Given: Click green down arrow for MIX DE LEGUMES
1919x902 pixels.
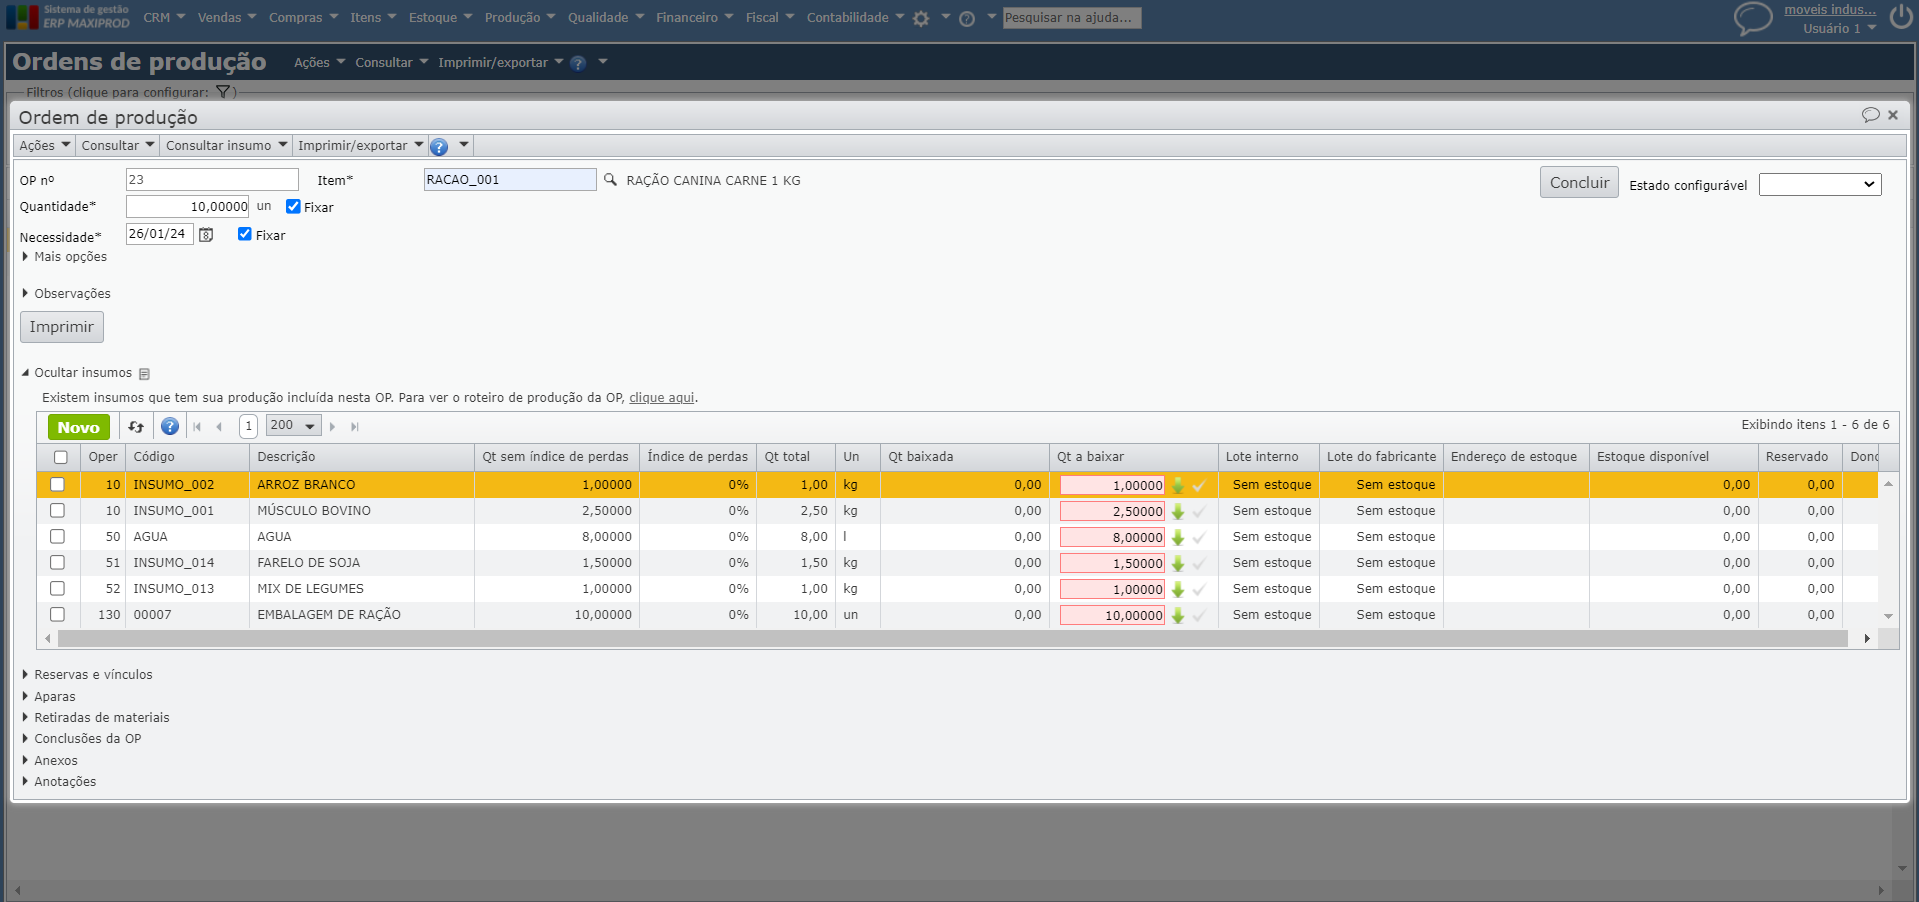Looking at the screenshot, I should coord(1178,589).
